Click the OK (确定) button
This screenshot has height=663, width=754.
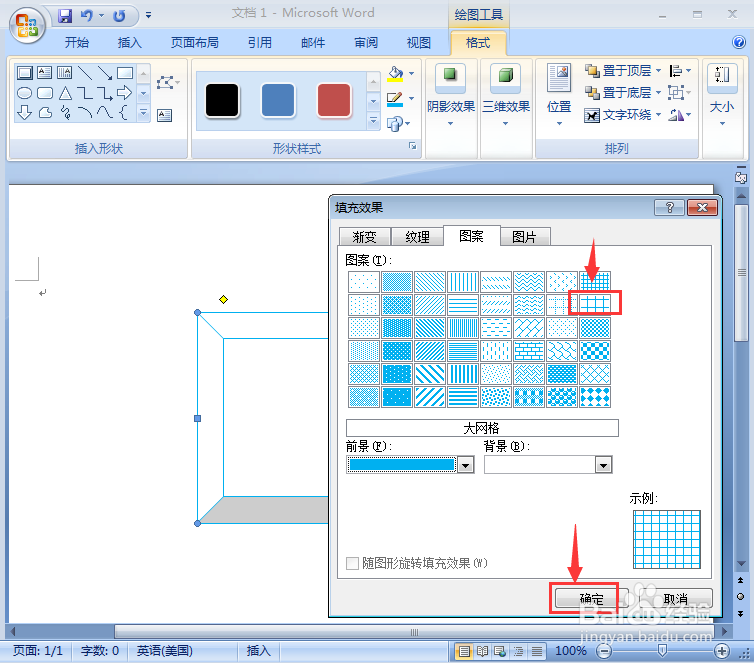coord(591,599)
